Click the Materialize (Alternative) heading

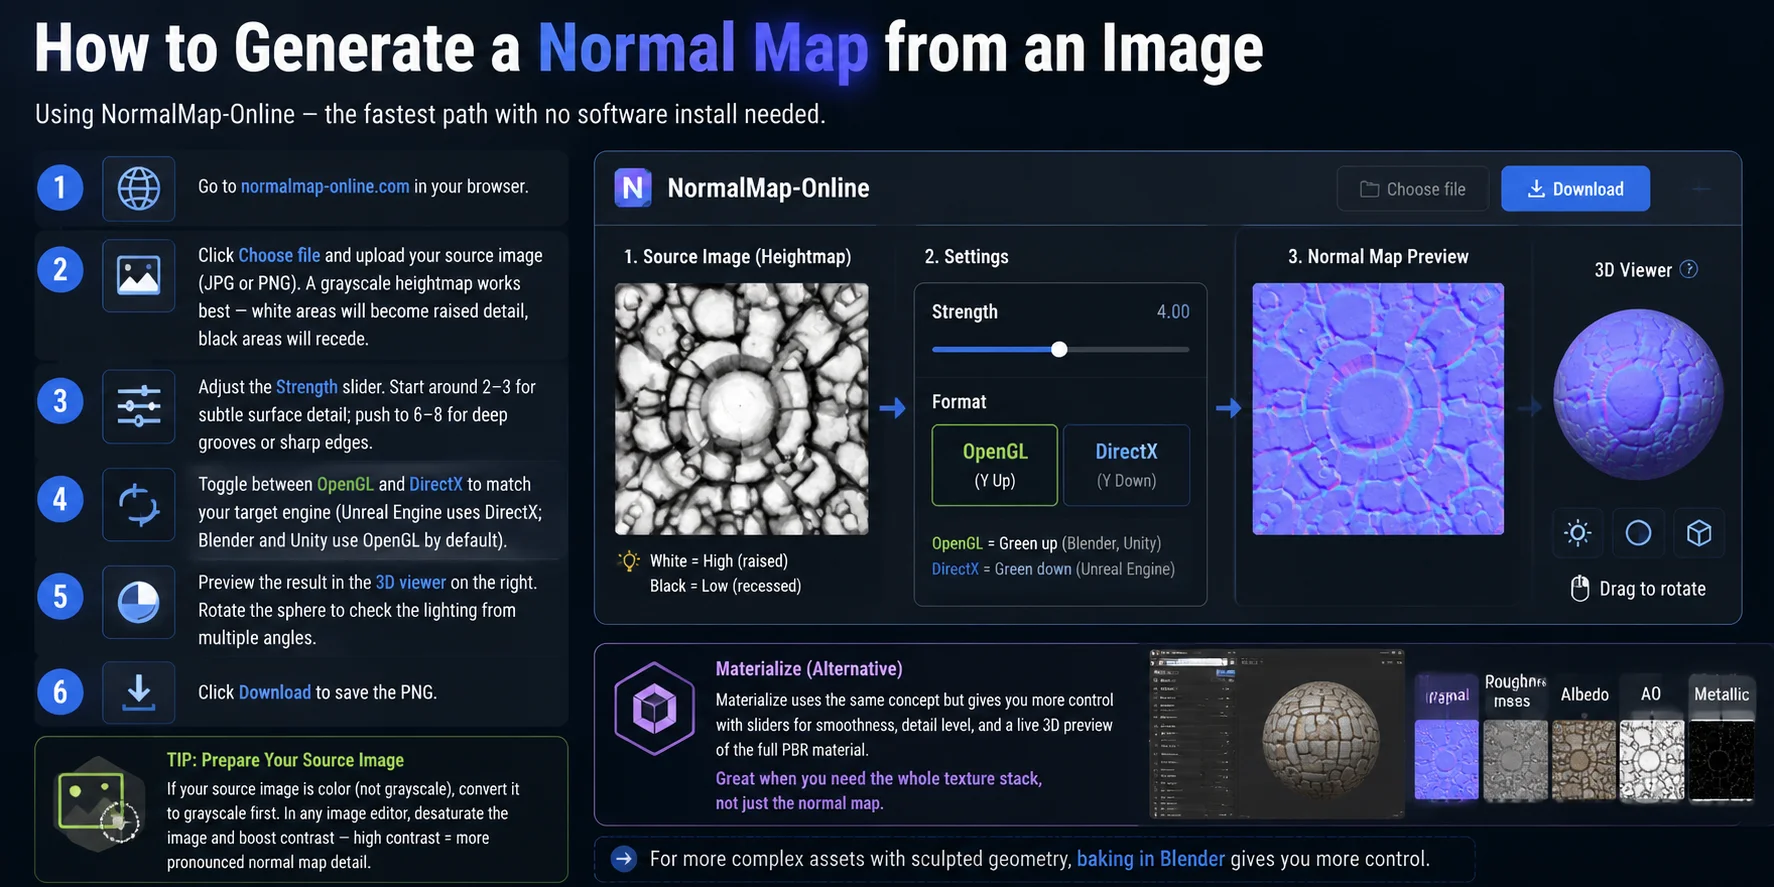coord(809,669)
